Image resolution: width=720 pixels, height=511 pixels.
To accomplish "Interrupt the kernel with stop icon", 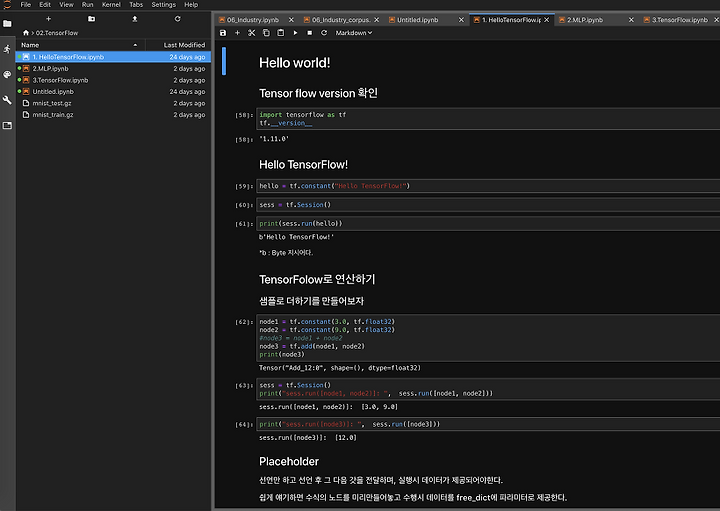I will (x=309, y=33).
